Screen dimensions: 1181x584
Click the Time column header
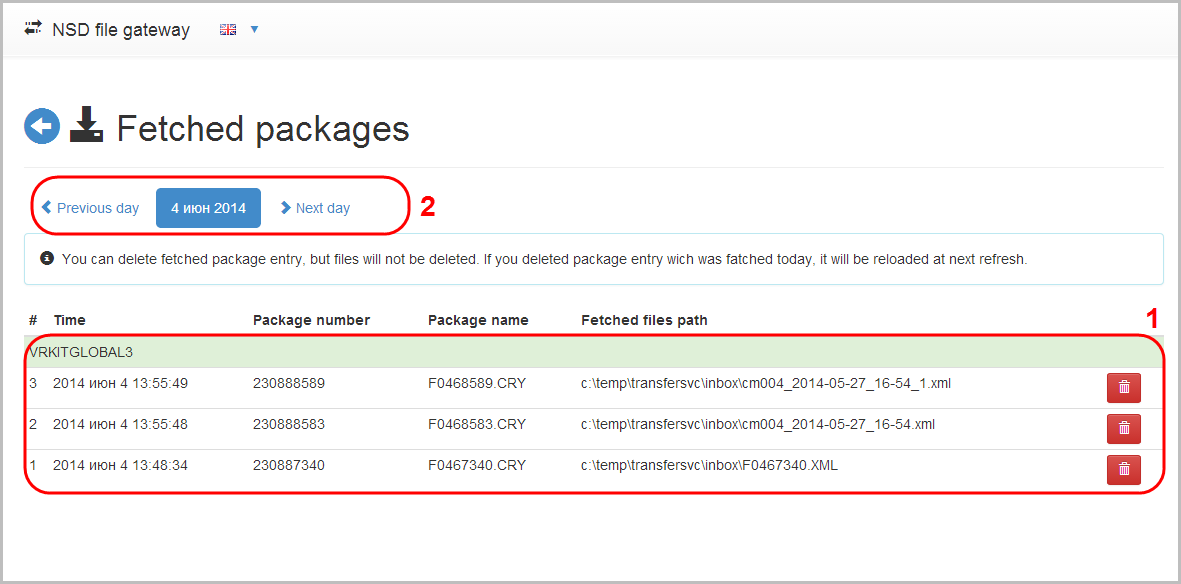coord(69,320)
